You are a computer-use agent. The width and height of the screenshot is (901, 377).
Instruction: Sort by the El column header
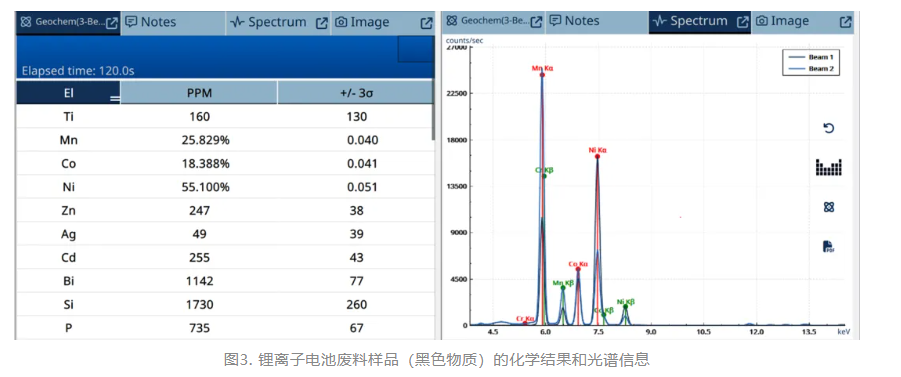pyautogui.click(x=68, y=93)
